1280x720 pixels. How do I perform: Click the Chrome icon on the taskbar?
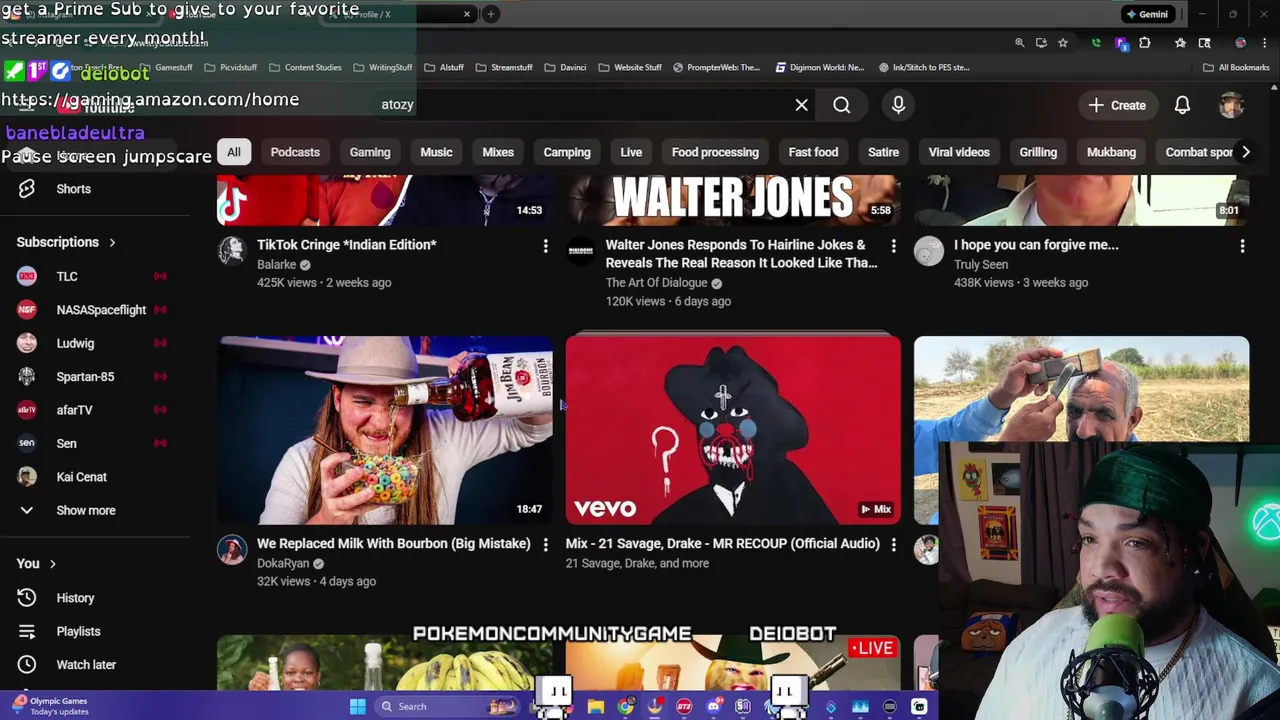point(625,707)
